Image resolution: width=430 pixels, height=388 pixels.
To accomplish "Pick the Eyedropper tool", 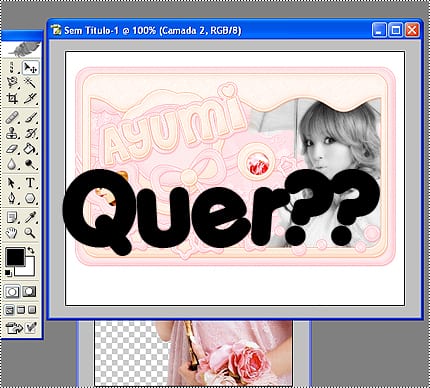I will click(x=30, y=217).
